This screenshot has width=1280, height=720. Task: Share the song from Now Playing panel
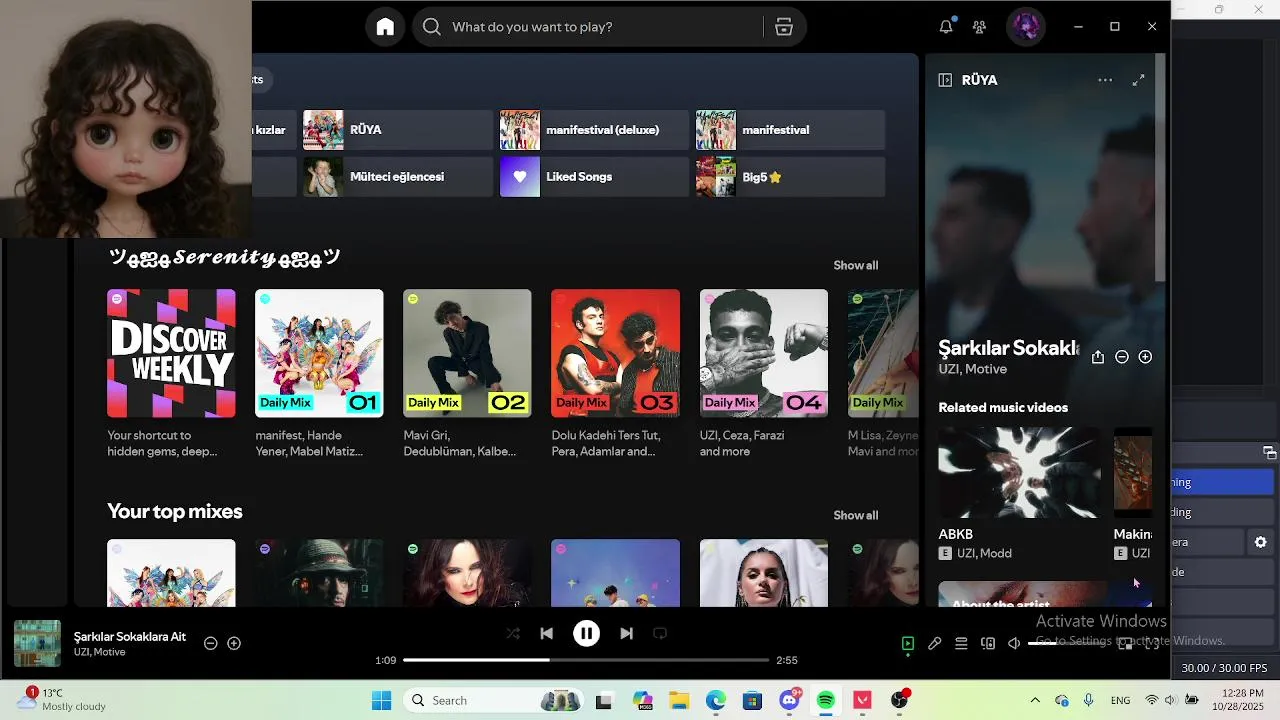(x=1098, y=357)
